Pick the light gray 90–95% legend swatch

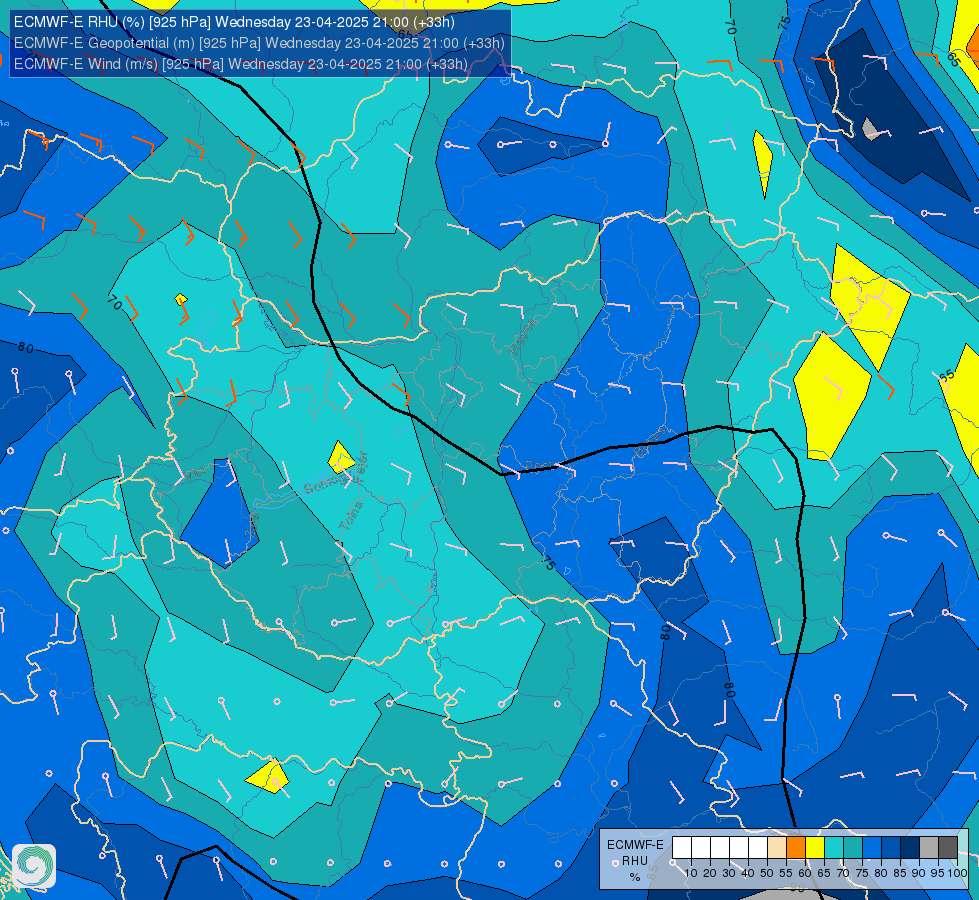[x=929, y=847]
